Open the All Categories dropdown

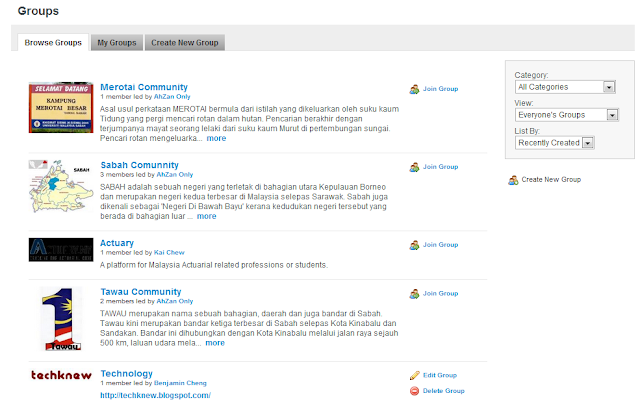click(x=565, y=87)
